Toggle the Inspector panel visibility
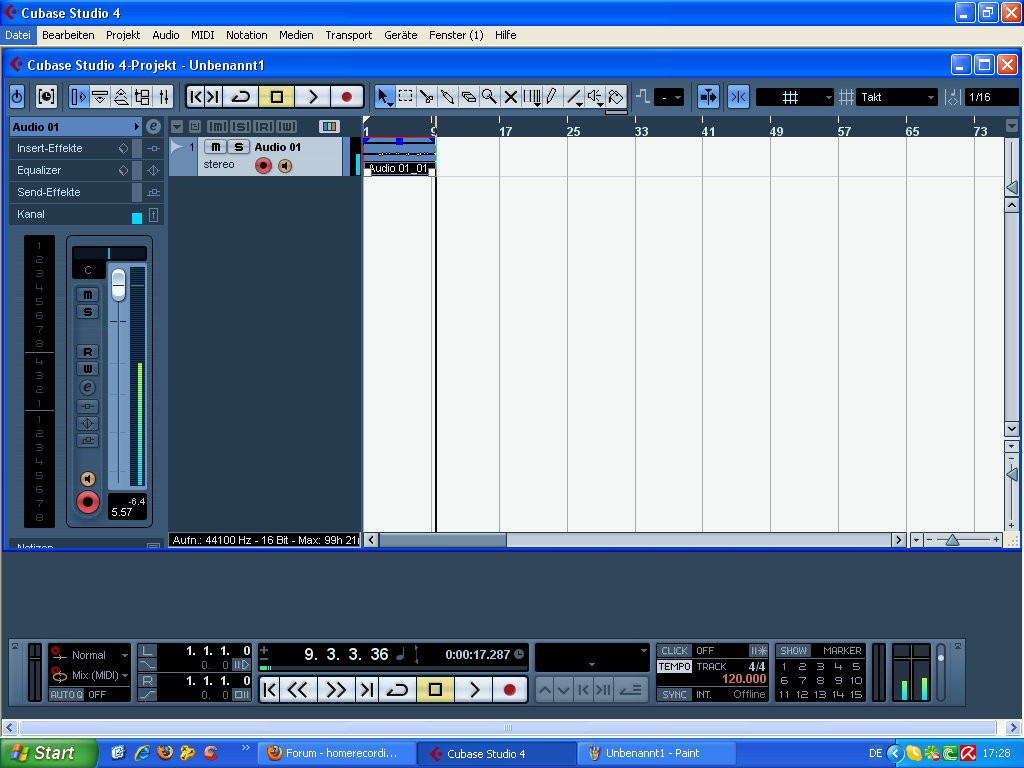The image size is (1024, 768). click(78, 97)
